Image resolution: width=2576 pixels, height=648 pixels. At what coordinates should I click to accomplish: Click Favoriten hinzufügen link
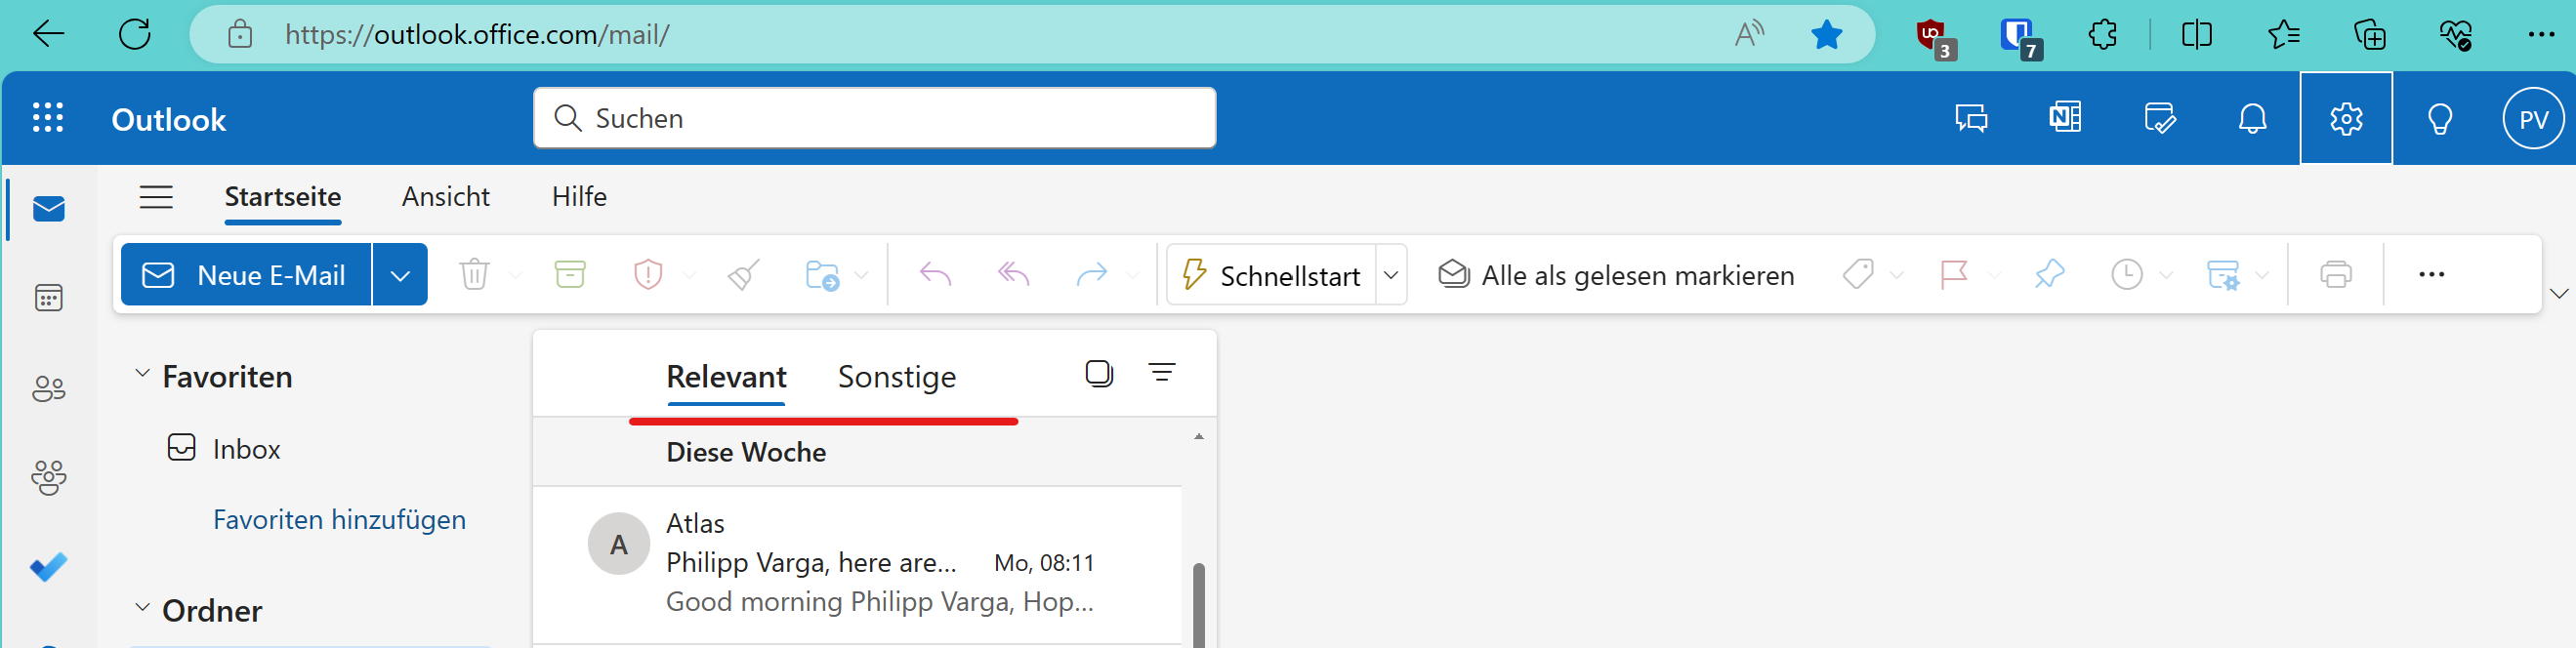coord(339,519)
